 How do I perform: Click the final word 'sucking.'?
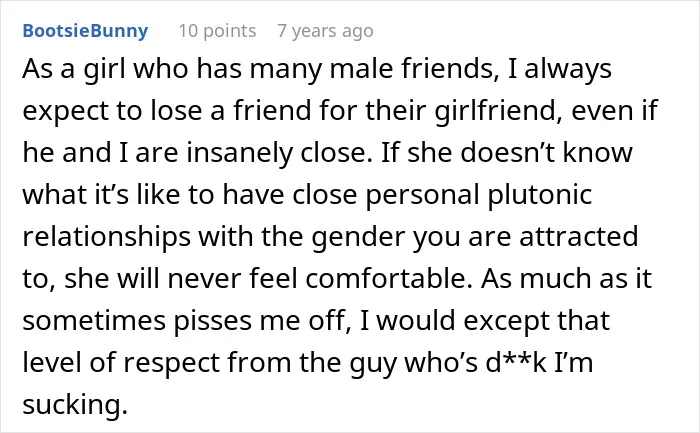(75, 405)
